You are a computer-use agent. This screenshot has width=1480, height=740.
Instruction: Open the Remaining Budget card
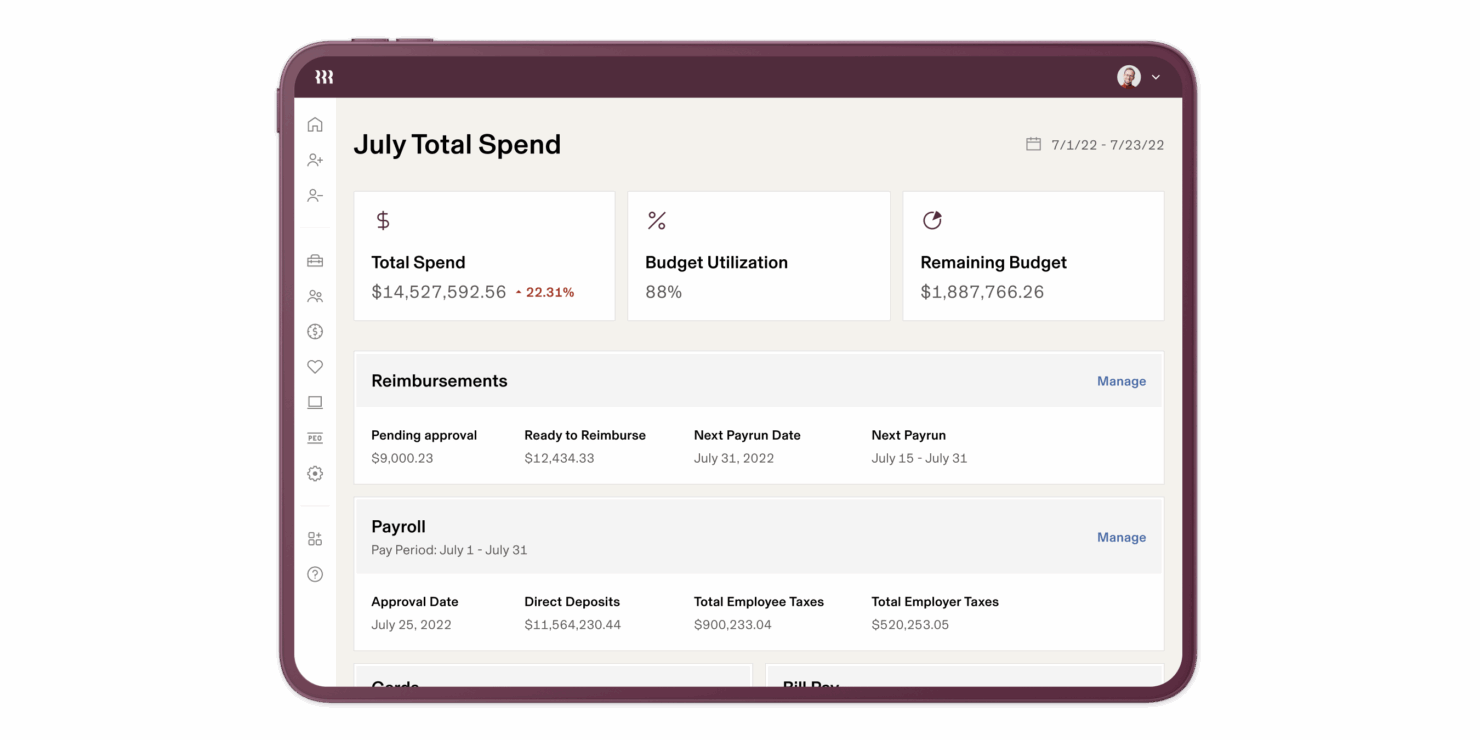click(x=1033, y=256)
